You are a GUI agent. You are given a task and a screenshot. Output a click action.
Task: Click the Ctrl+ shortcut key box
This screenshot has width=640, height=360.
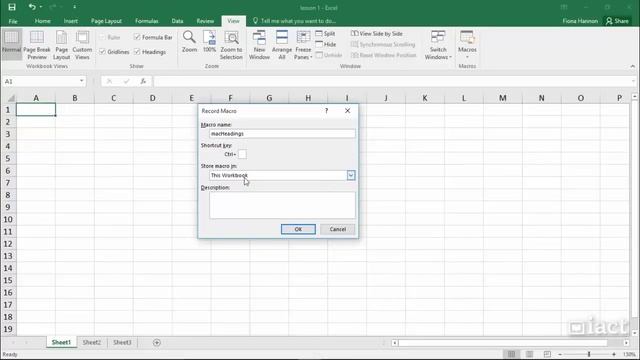242,154
